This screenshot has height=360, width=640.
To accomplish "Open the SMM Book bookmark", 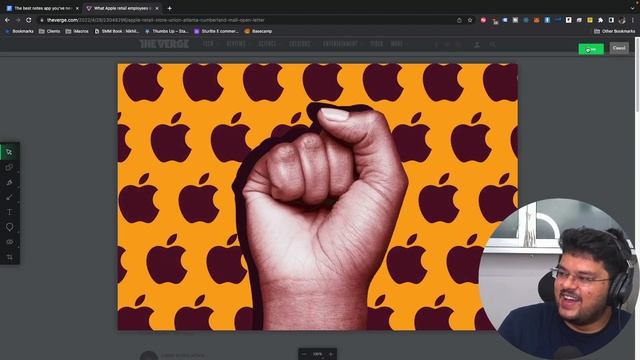I will pyautogui.click(x=117, y=31).
